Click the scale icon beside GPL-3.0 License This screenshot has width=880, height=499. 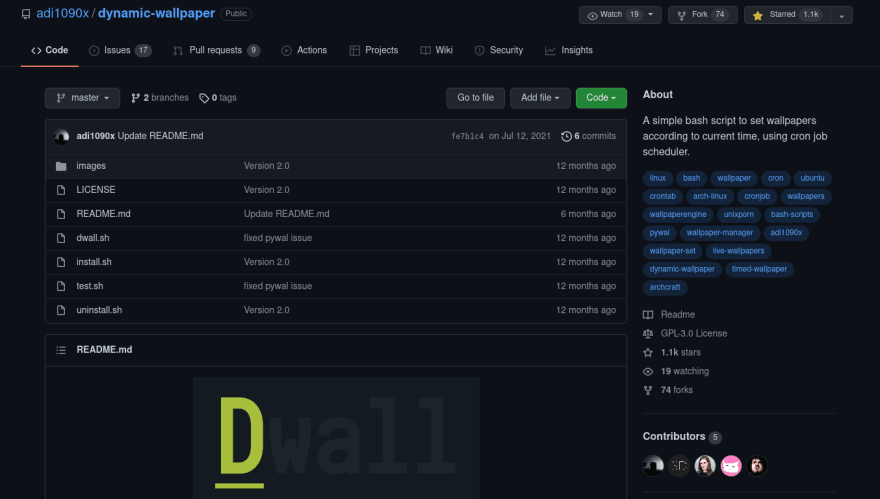[648, 333]
